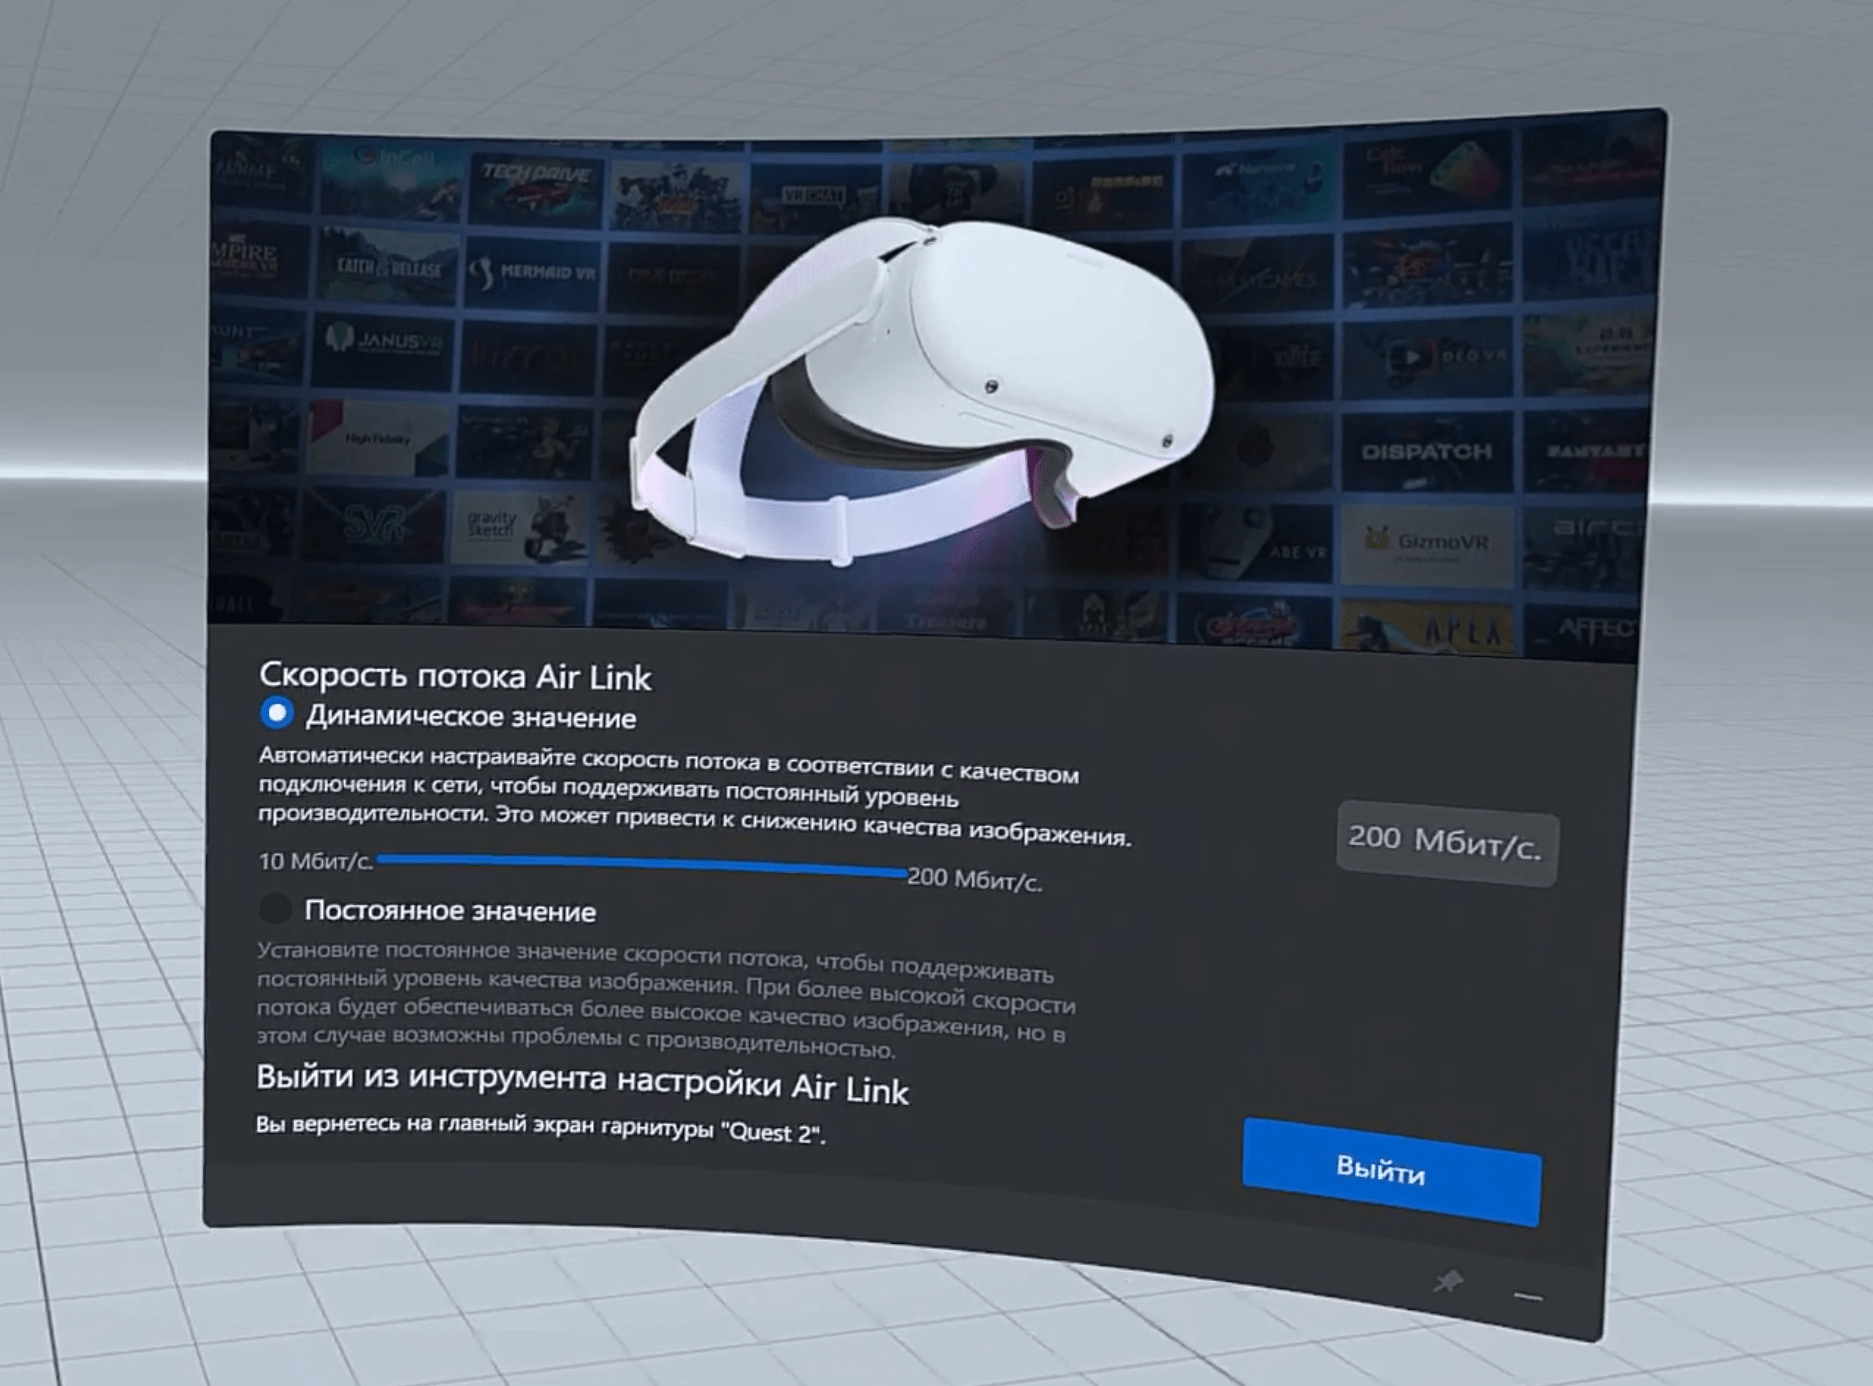Minimize the Air Link panel
The image size is (1873, 1386).
pyautogui.click(x=1527, y=1297)
